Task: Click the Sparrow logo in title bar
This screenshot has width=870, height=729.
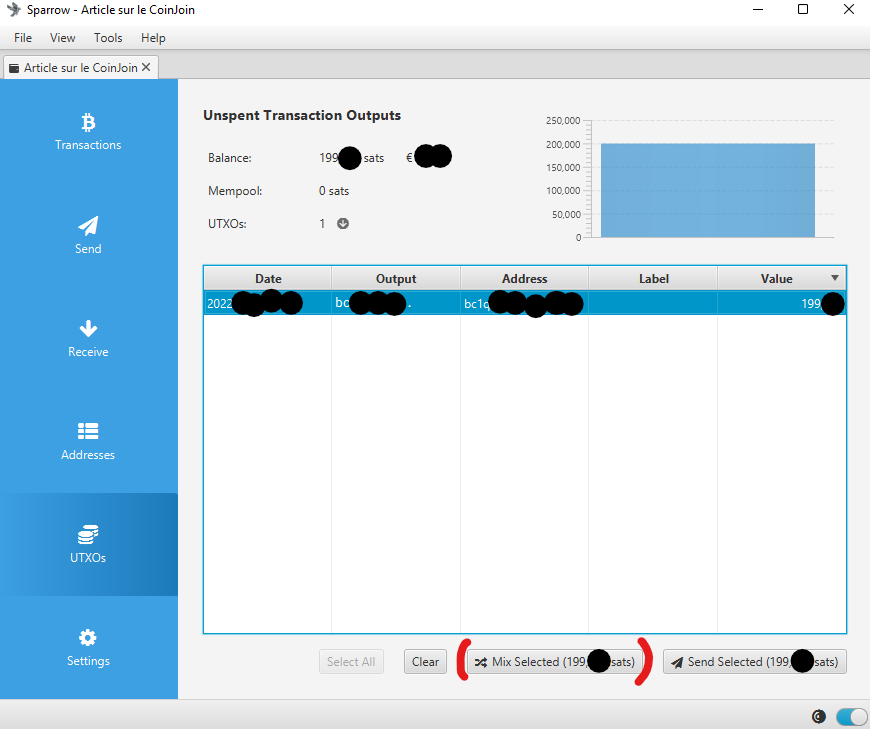Action: point(14,10)
